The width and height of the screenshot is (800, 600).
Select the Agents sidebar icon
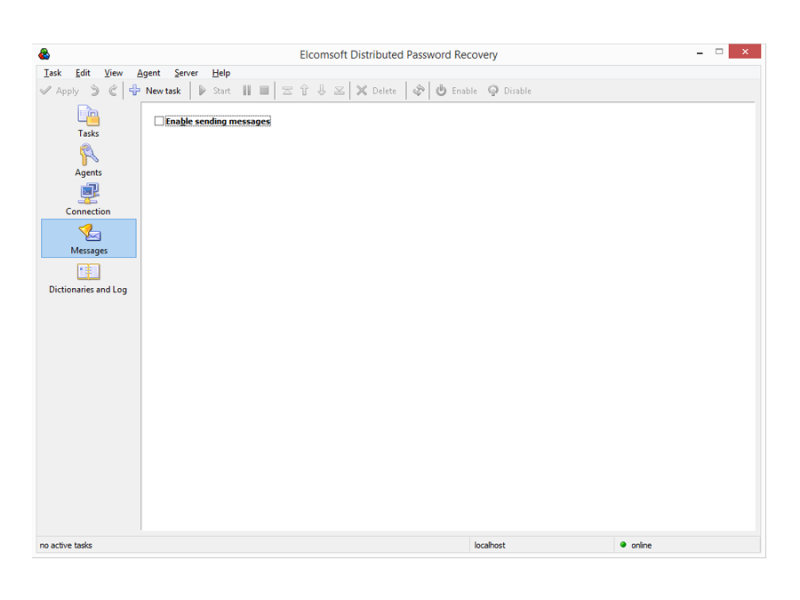pos(88,163)
